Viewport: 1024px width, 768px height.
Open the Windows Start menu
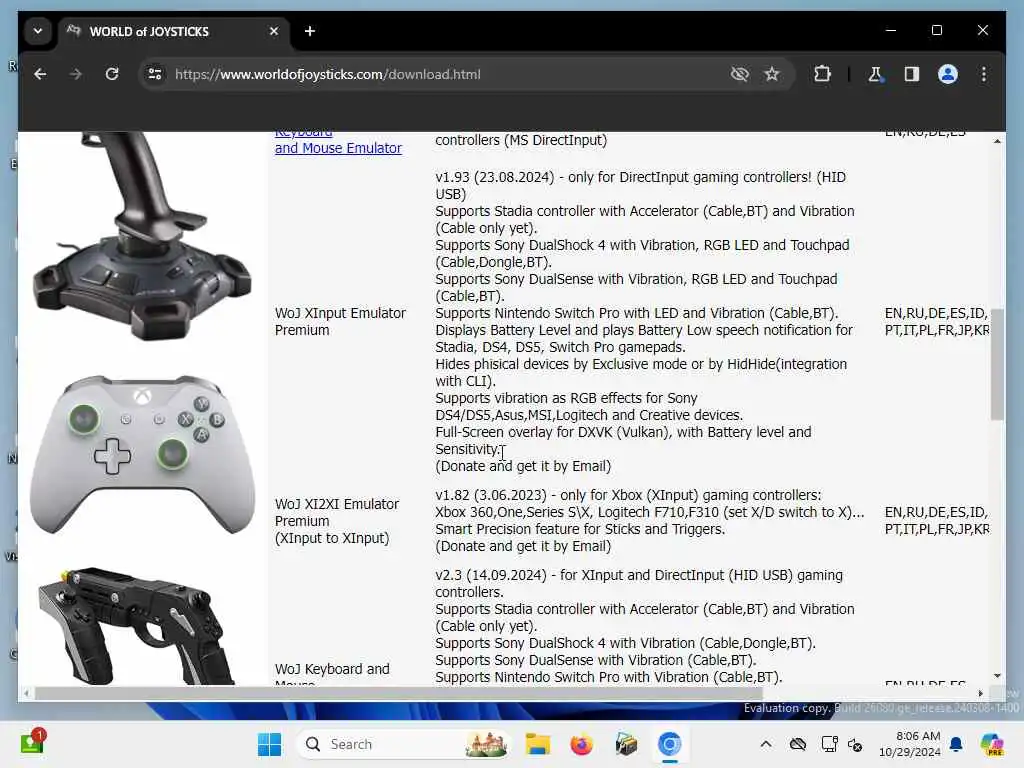tap(269, 744)
